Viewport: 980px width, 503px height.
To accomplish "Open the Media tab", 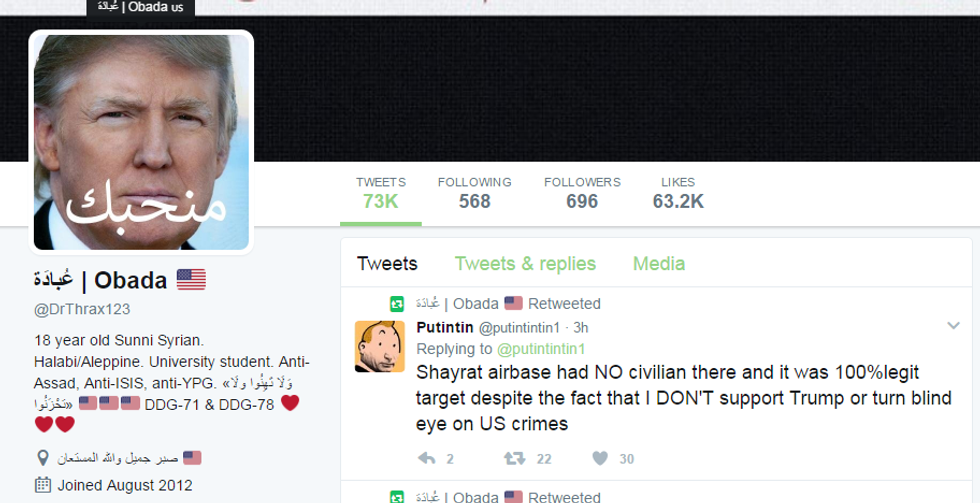I will [x=659, y=264].
